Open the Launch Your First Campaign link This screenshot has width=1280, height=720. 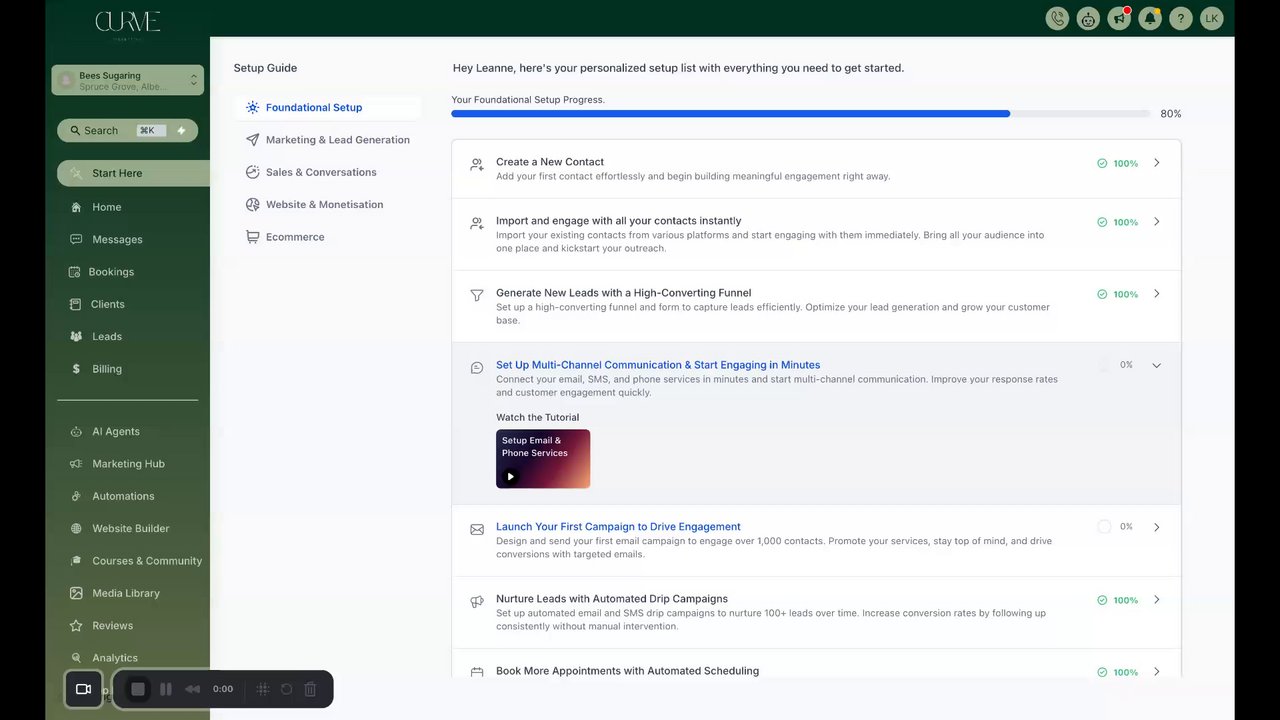point(618,527)
